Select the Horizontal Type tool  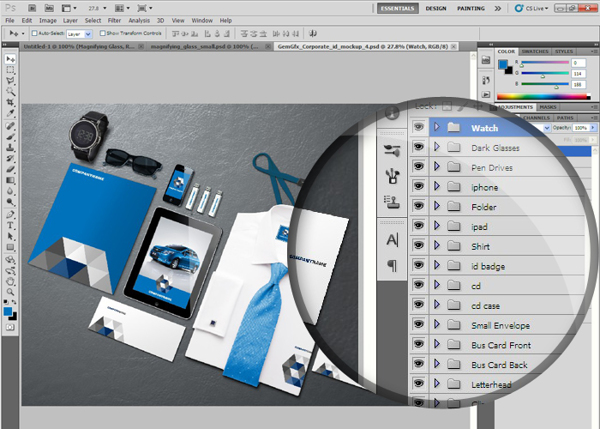[10, 225]
